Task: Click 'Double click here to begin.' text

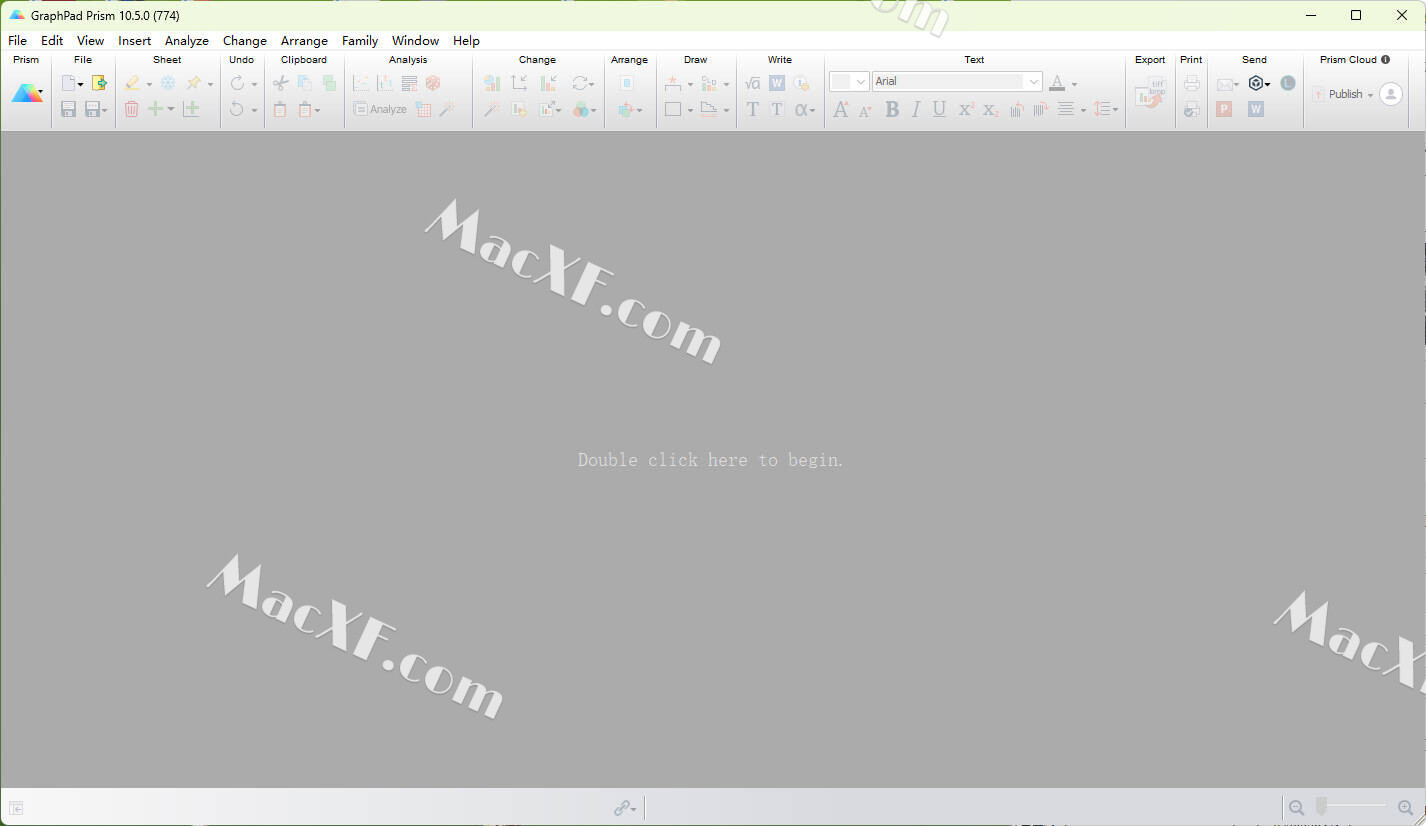Action: point(711,460)
